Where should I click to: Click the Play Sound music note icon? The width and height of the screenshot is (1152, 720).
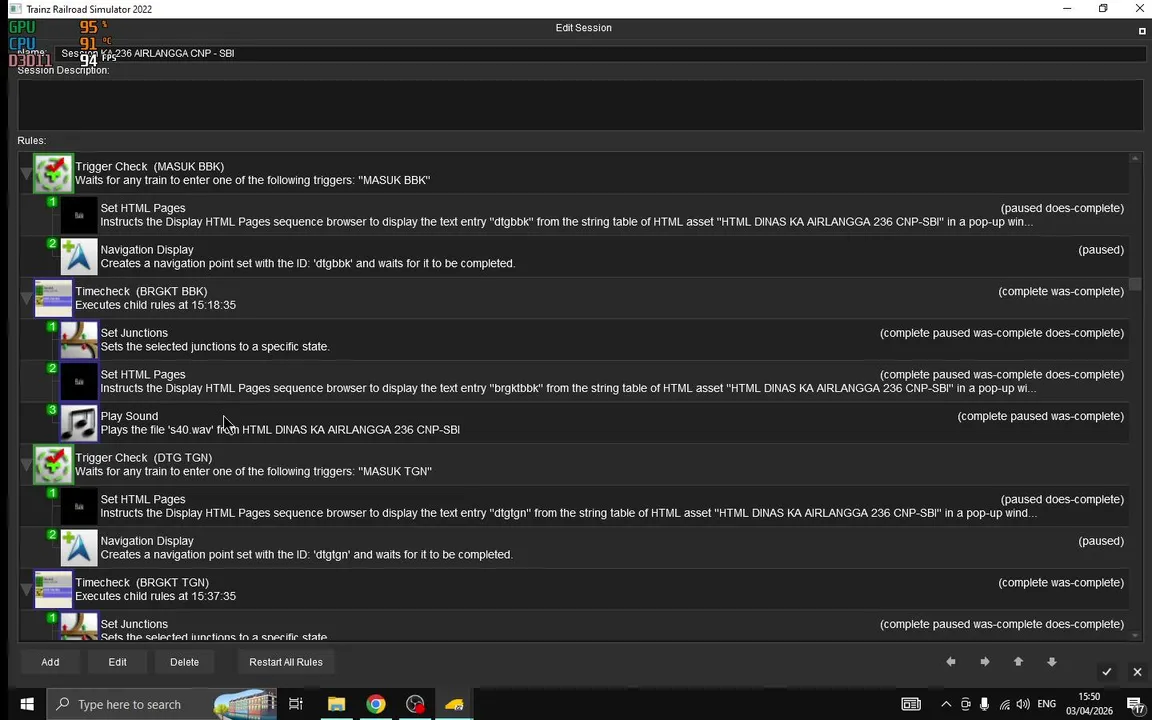(x=79, y=422)
